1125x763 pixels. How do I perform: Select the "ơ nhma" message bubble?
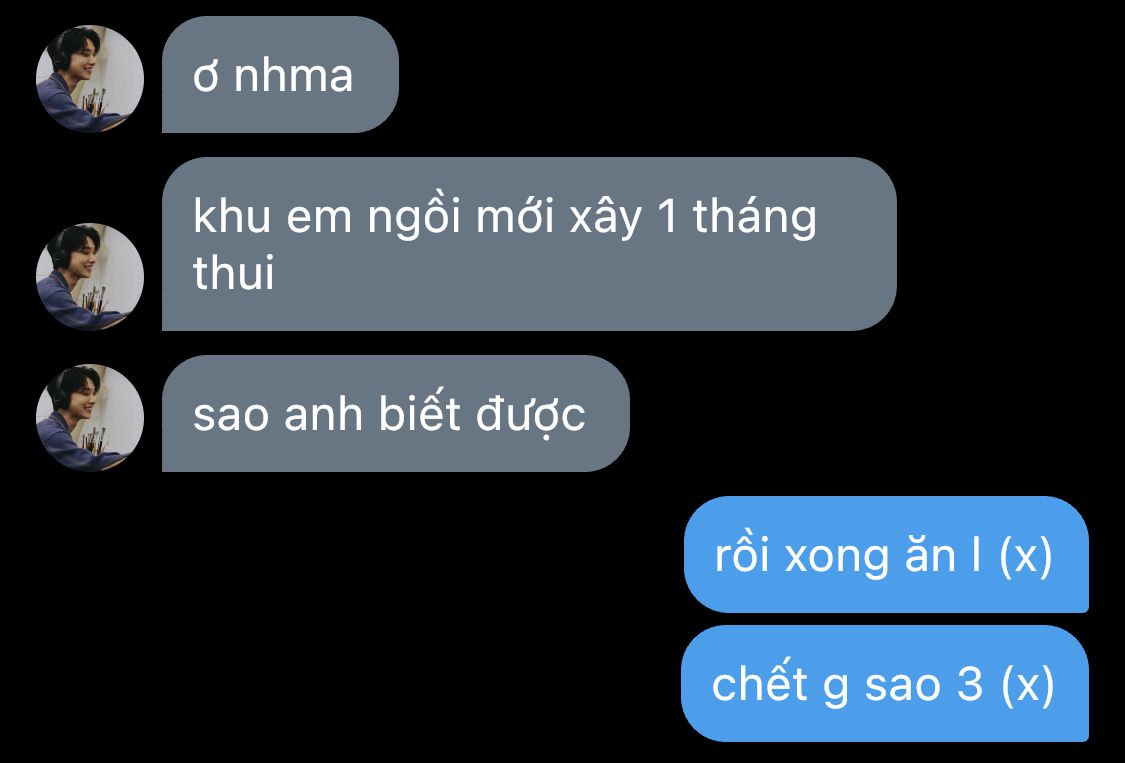[x=280, y=75]
